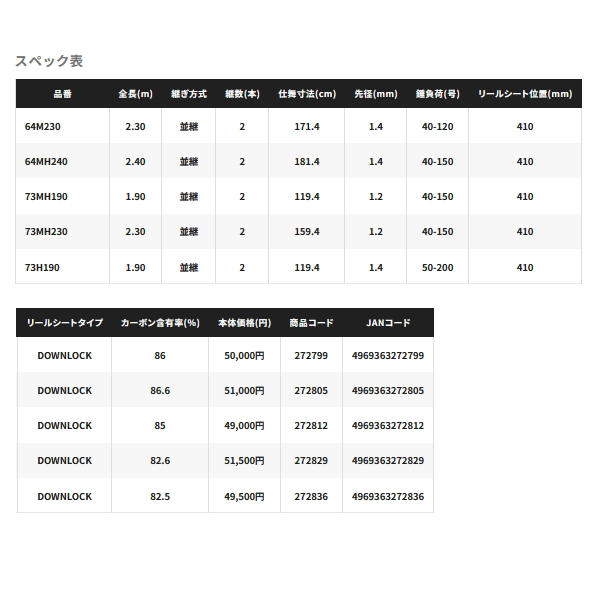Click sinker load 40-120
Viewport: 600px width, 600px height.
point(438,127)
